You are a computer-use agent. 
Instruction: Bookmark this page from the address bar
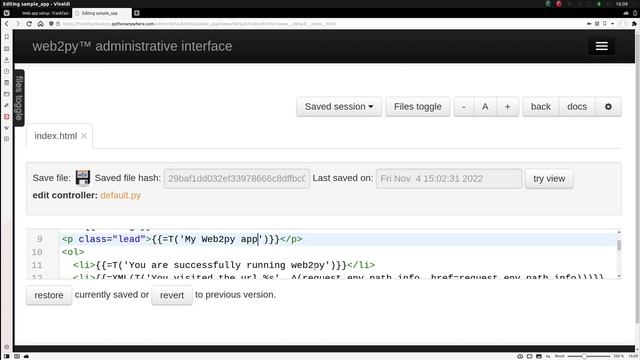coord(605,24)
